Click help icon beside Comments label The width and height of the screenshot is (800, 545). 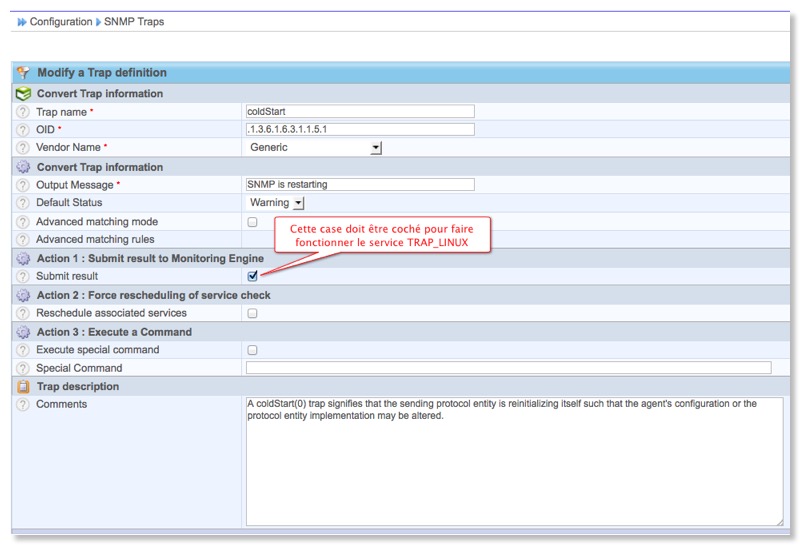click(x=23, y=405)
